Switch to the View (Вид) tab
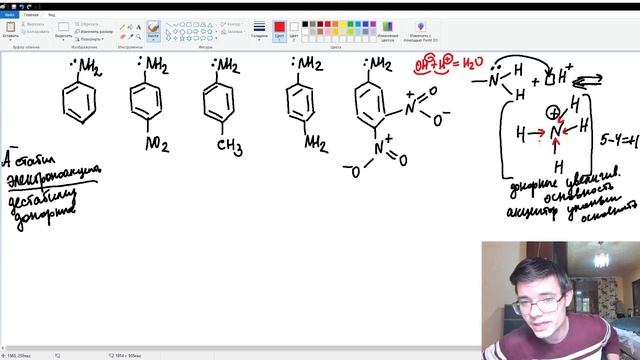The width and height of the screenshot is (640, 360). click(51, 15)
